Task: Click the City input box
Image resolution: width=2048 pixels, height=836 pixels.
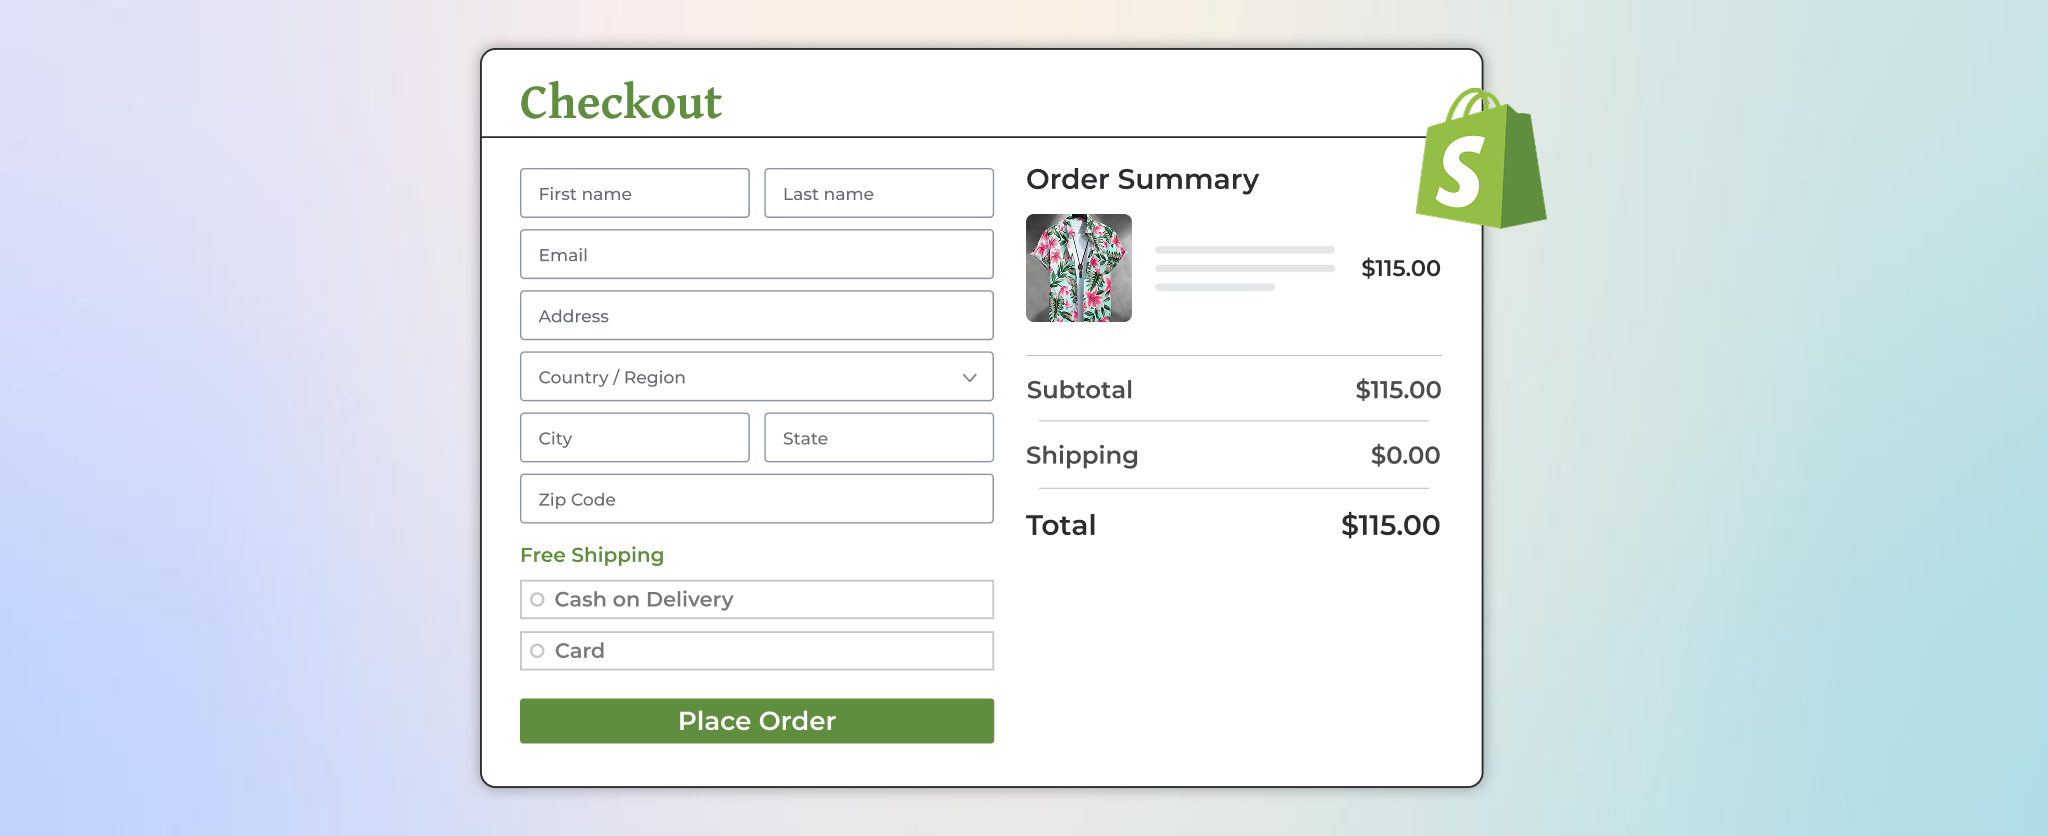Action: click(634, 438)
